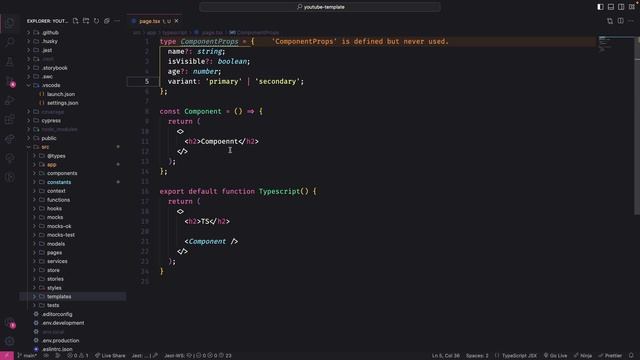Click the New File icon in Explorer
This screenshot has height=360, width=640.
point(76,21)
